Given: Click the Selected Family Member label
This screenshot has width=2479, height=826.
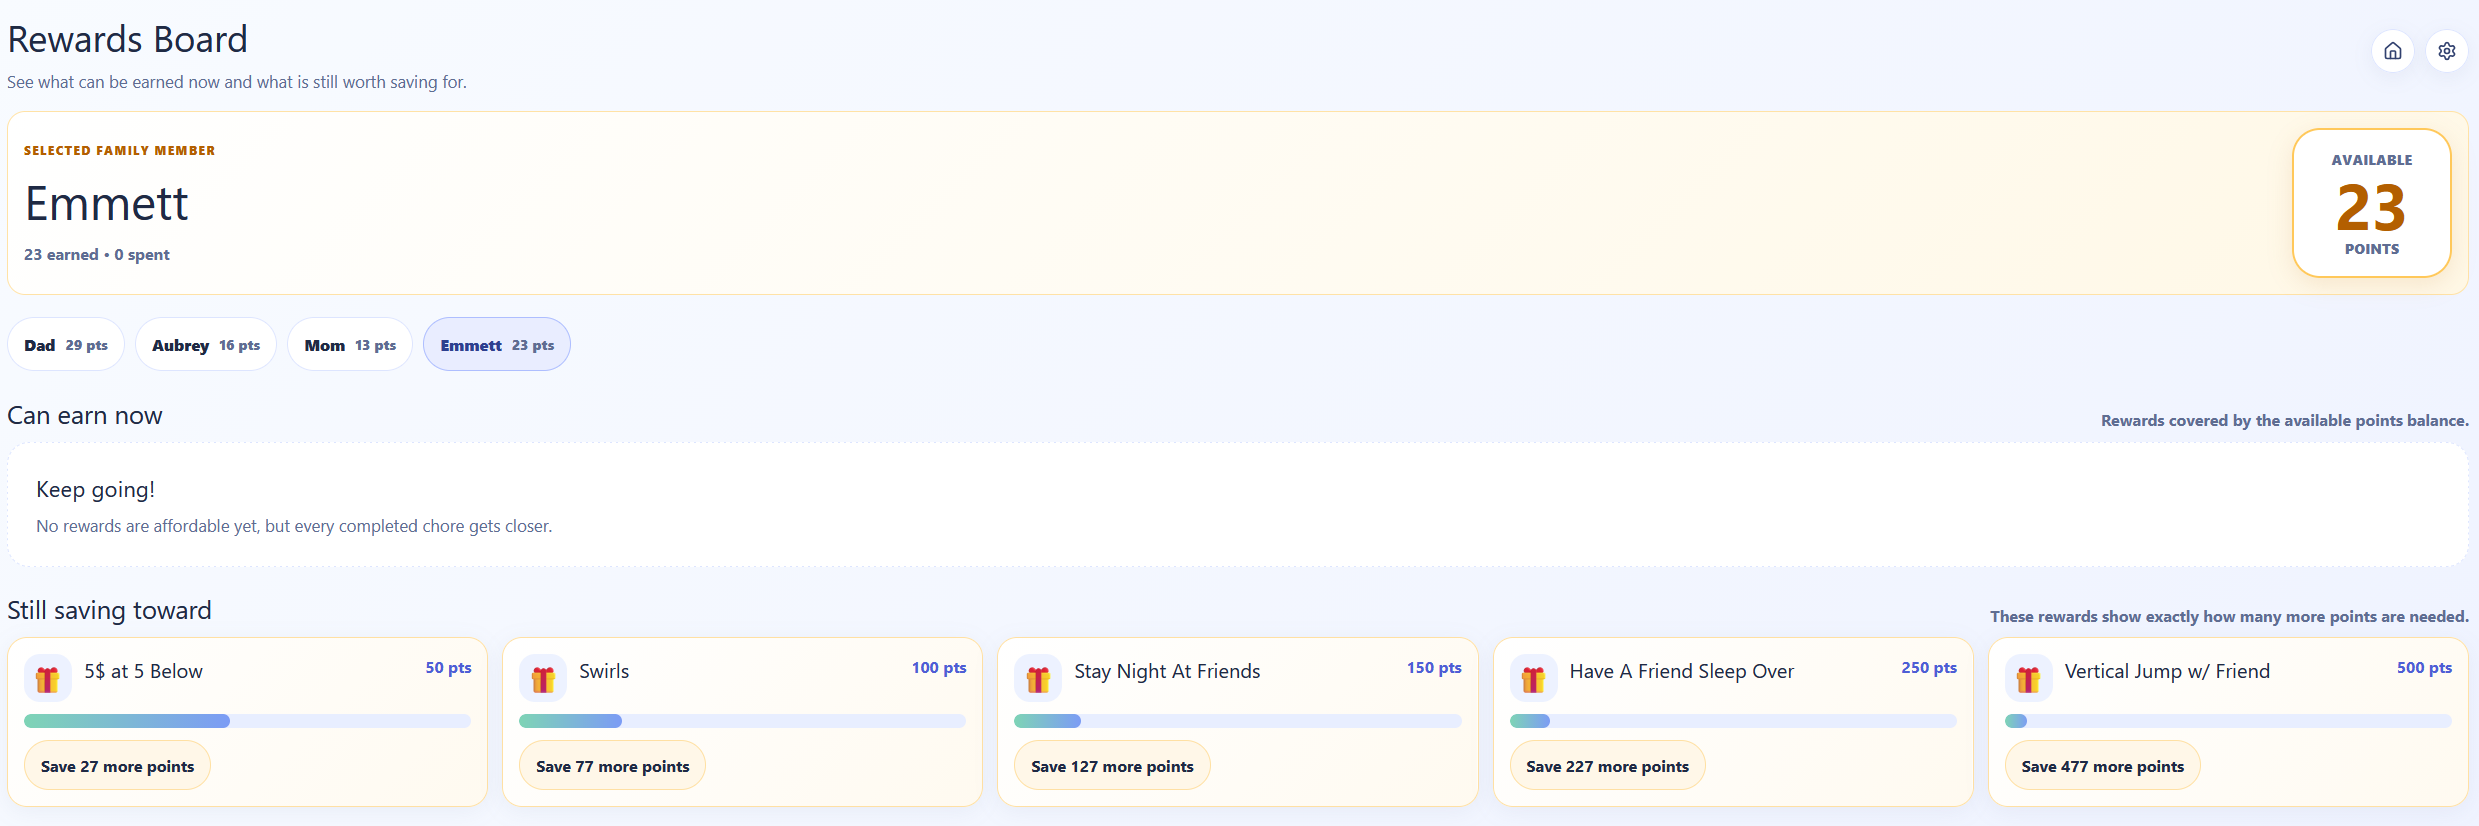Looking at the screenshot, I should pyautogui.click(x=119, y=151).
